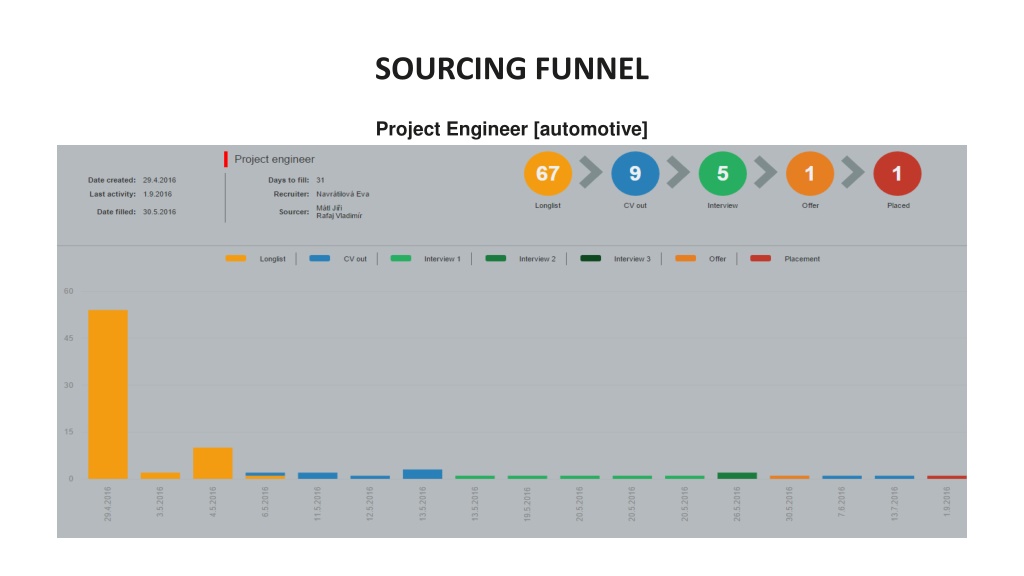Image resolution: width=1024 pixels, height=576 pixels.
Task: Click the Days to fill value 31
Action: pos(320,180)
